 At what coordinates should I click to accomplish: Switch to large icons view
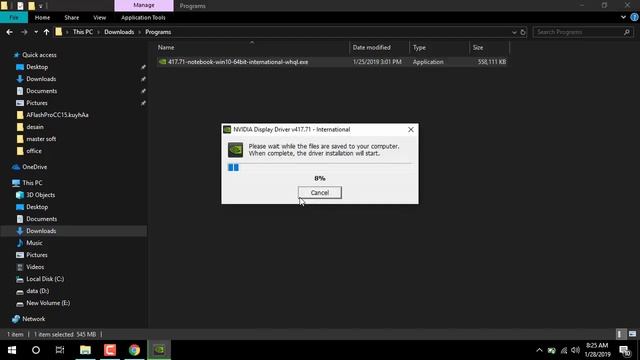(632, 334)
